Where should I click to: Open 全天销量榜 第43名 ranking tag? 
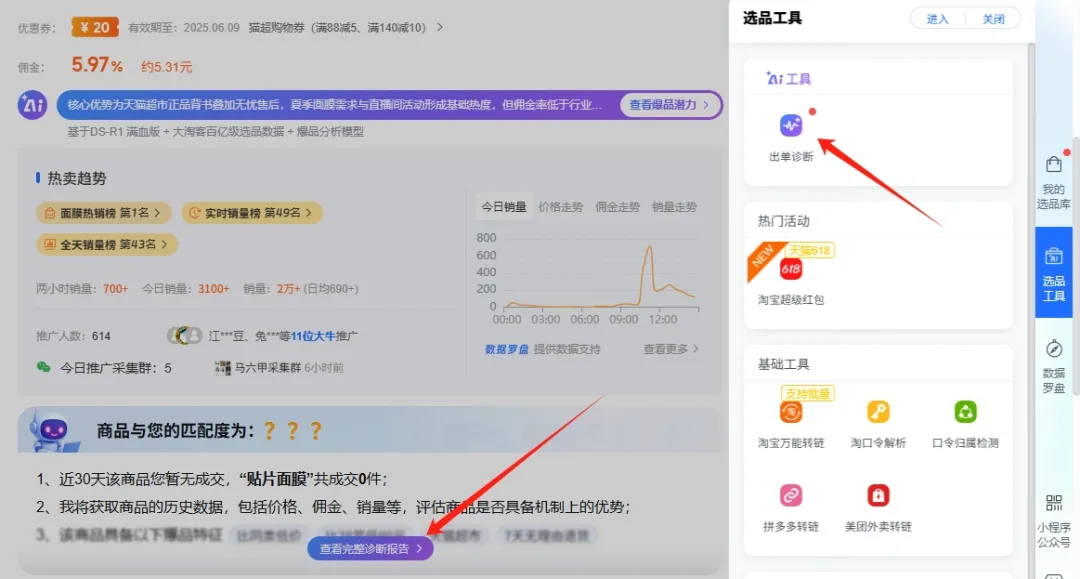107,244
